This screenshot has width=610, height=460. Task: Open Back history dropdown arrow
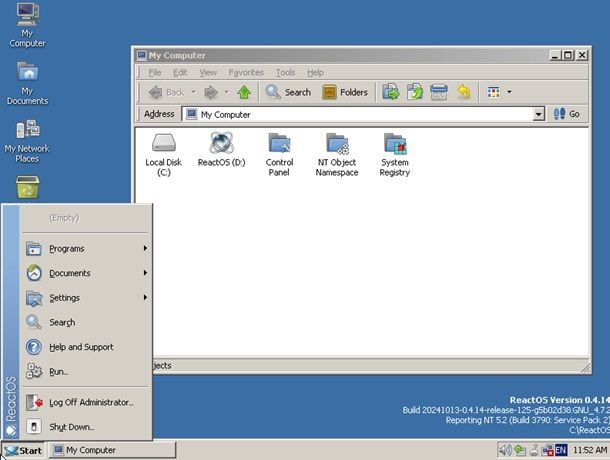(x=193, y=92)
